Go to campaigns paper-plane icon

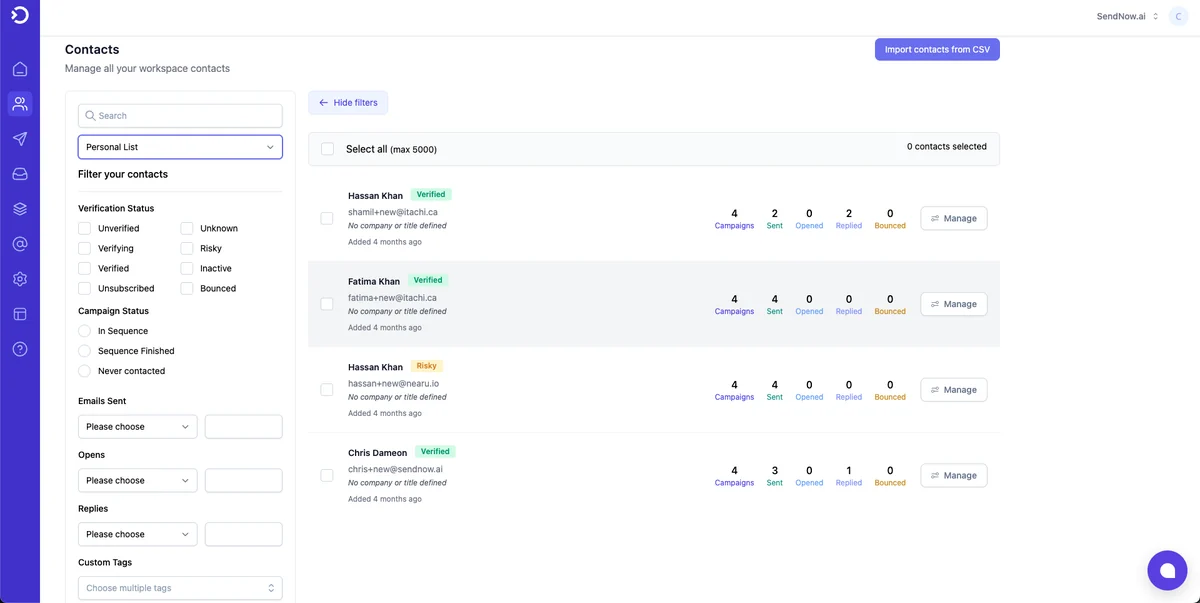coord(20,139)
